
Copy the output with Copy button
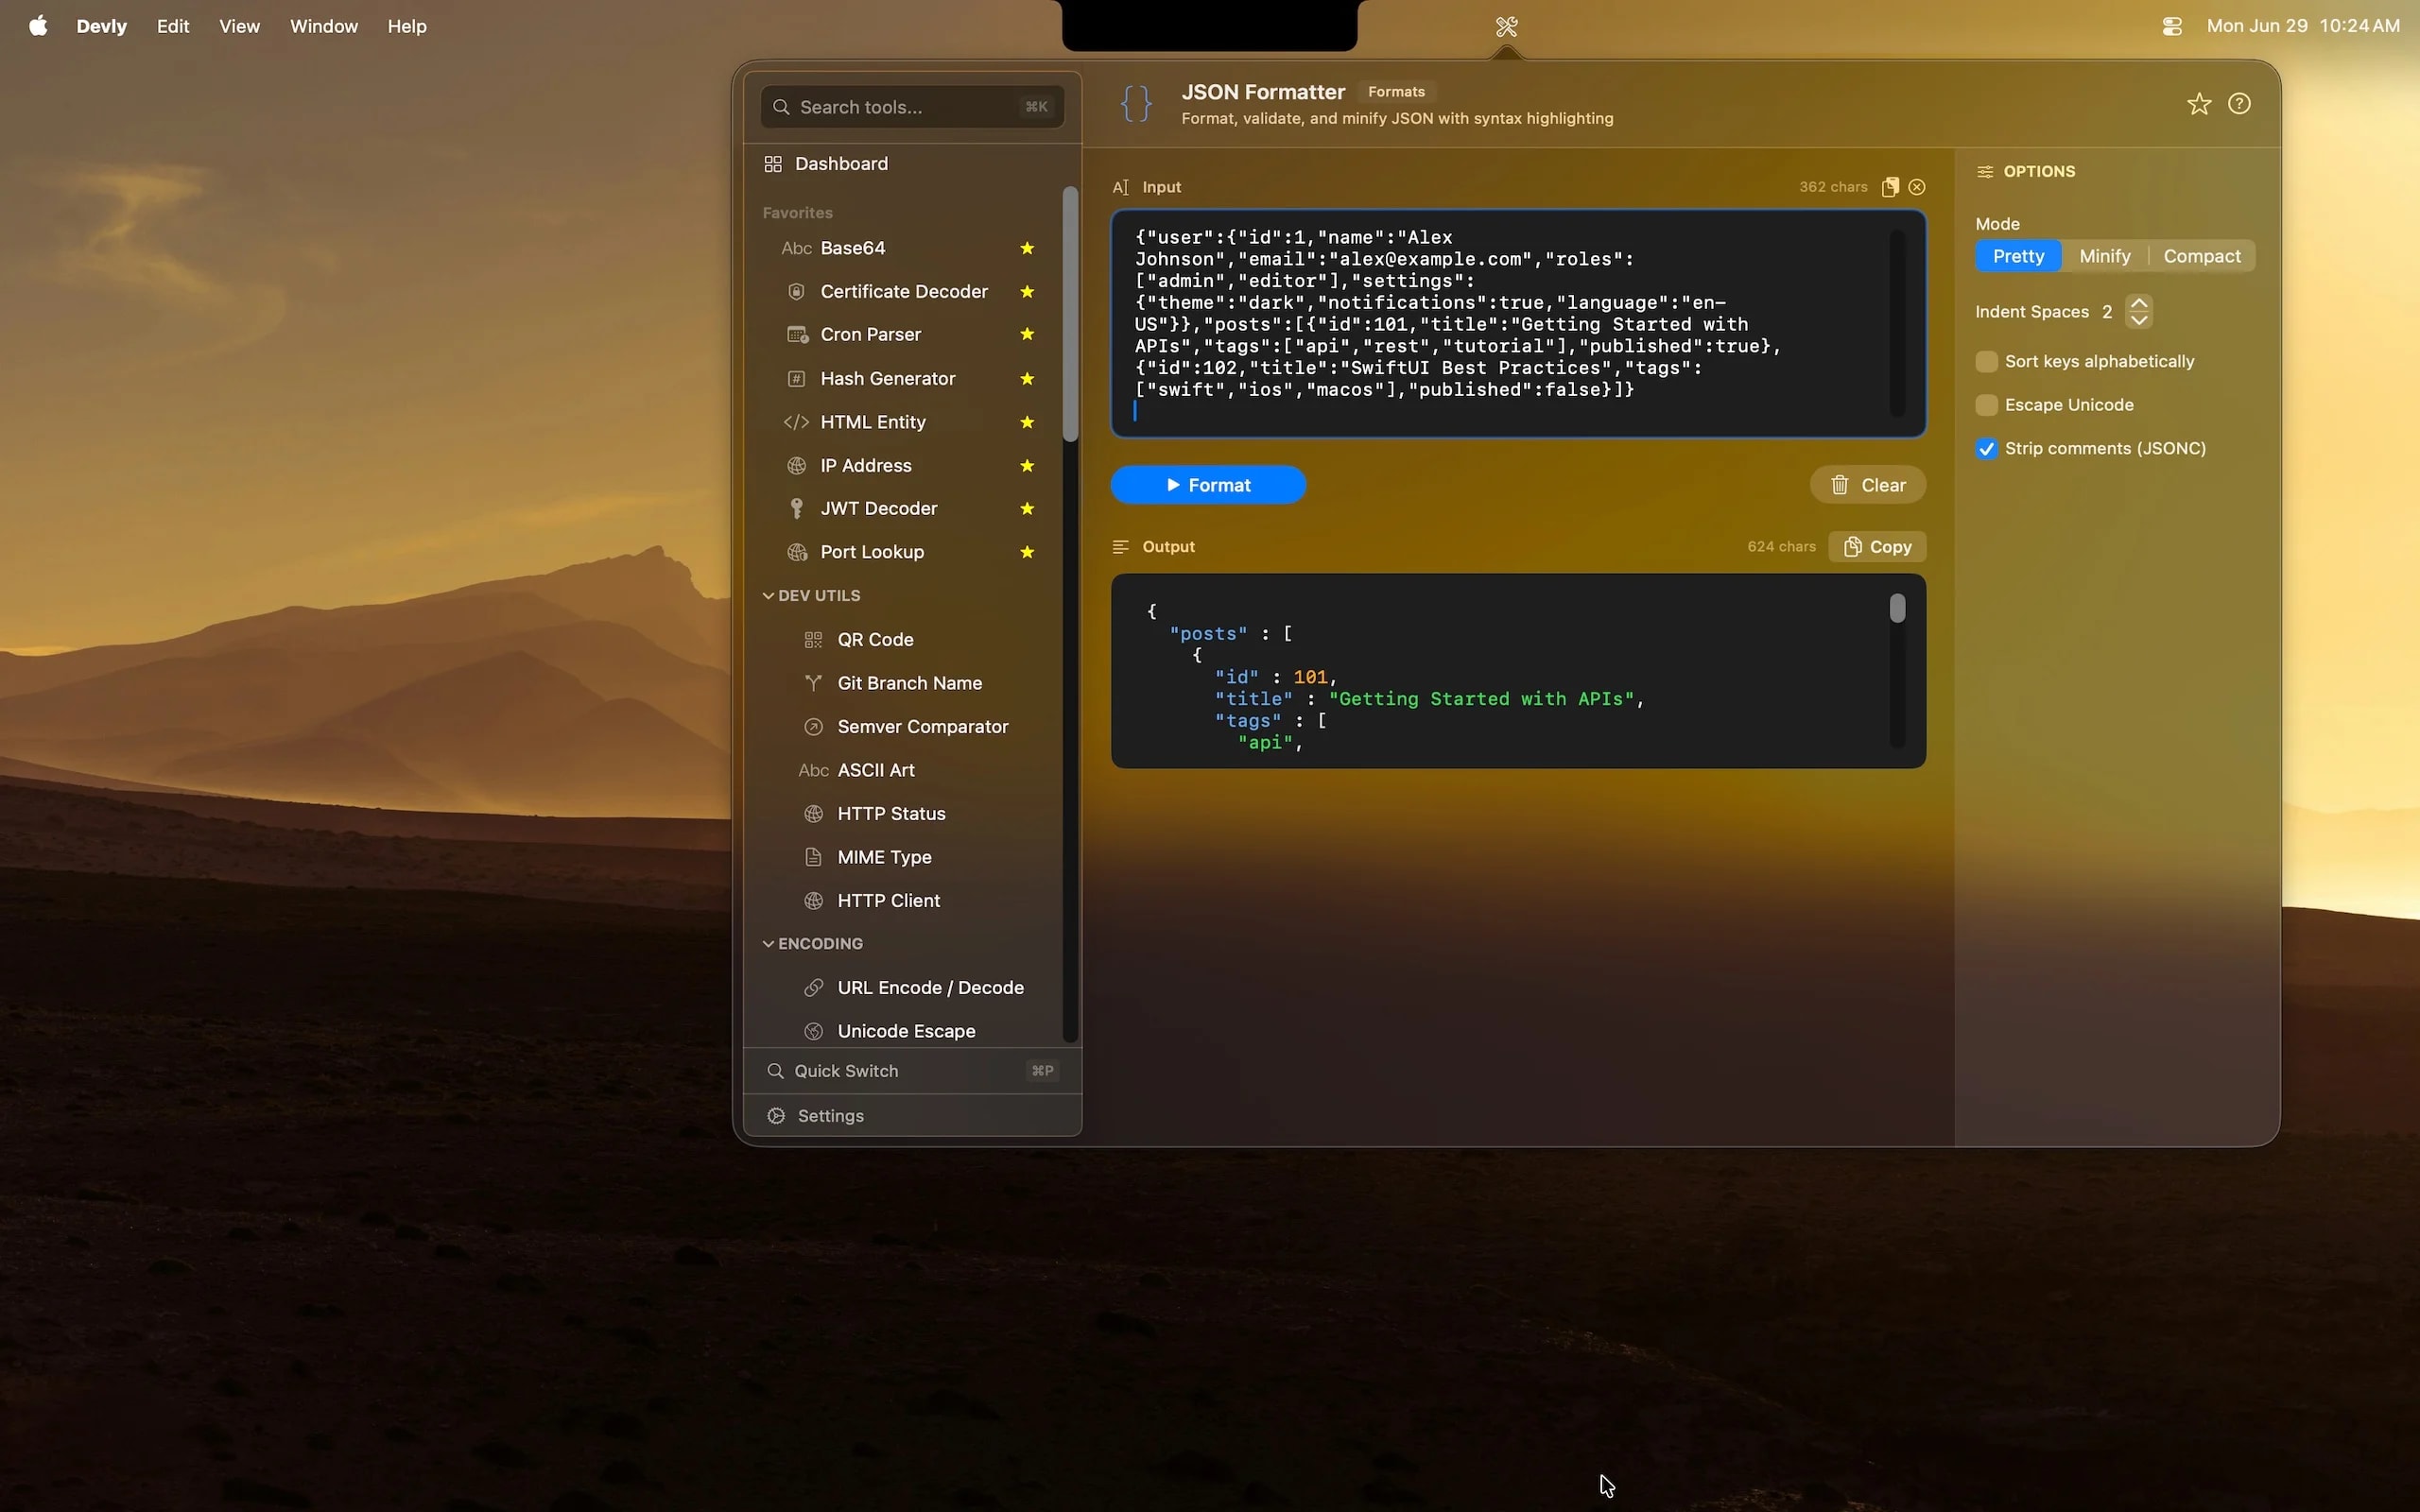1877,547
